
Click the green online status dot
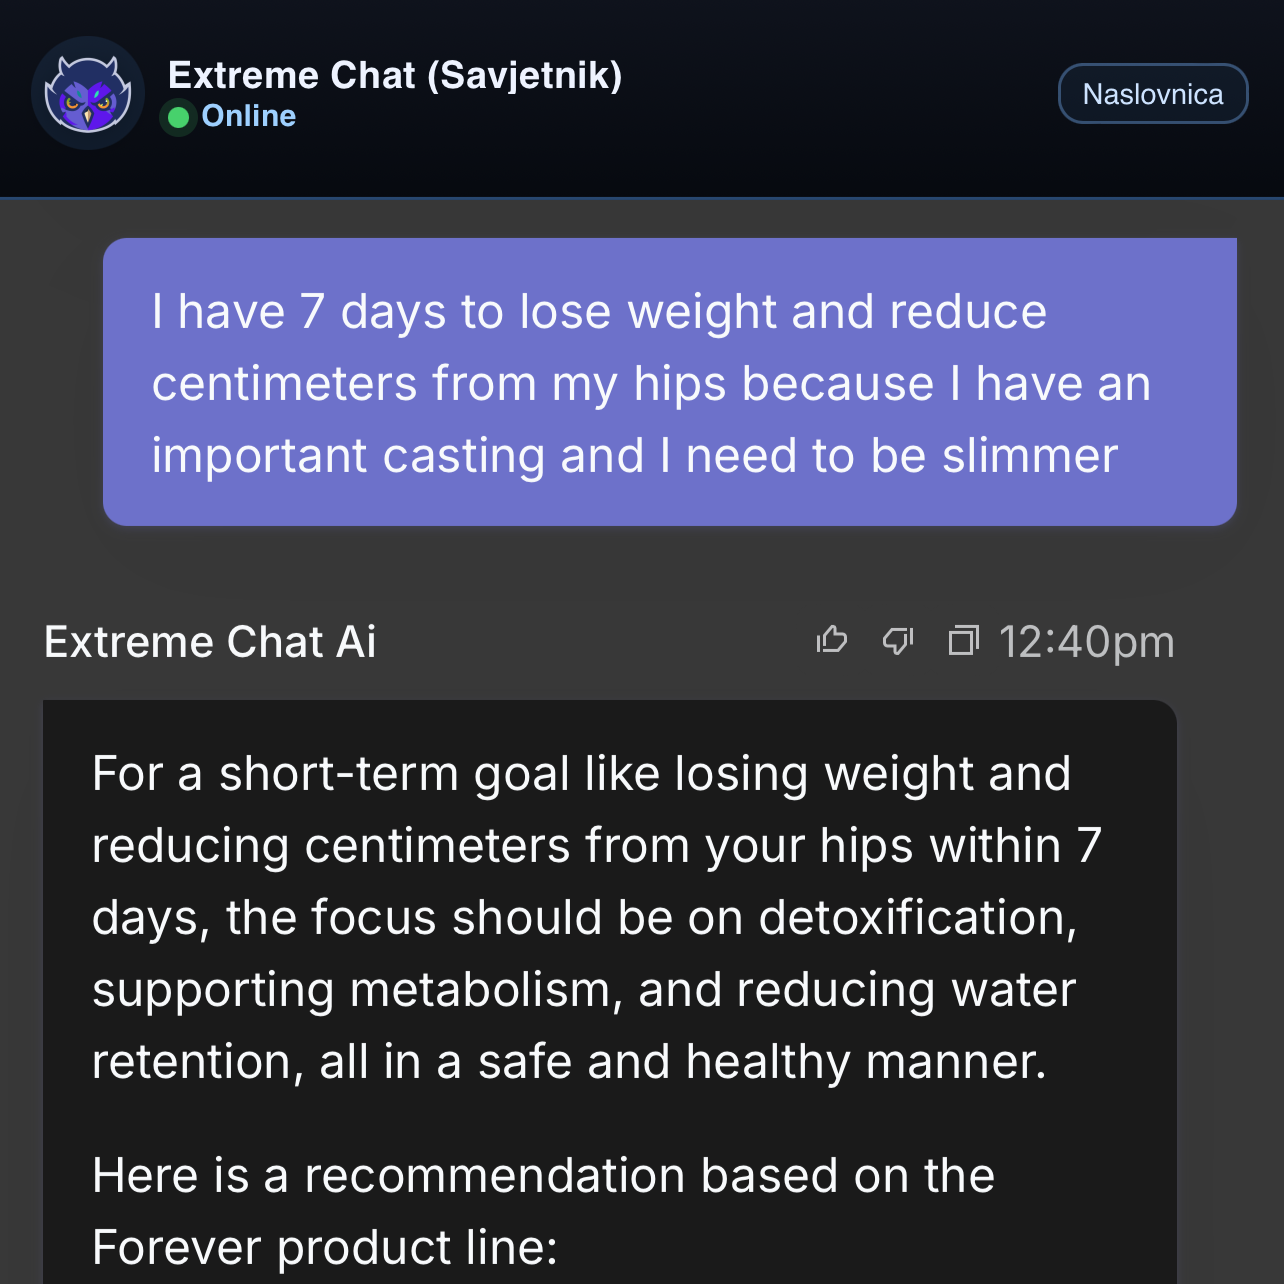coord(179,117)
